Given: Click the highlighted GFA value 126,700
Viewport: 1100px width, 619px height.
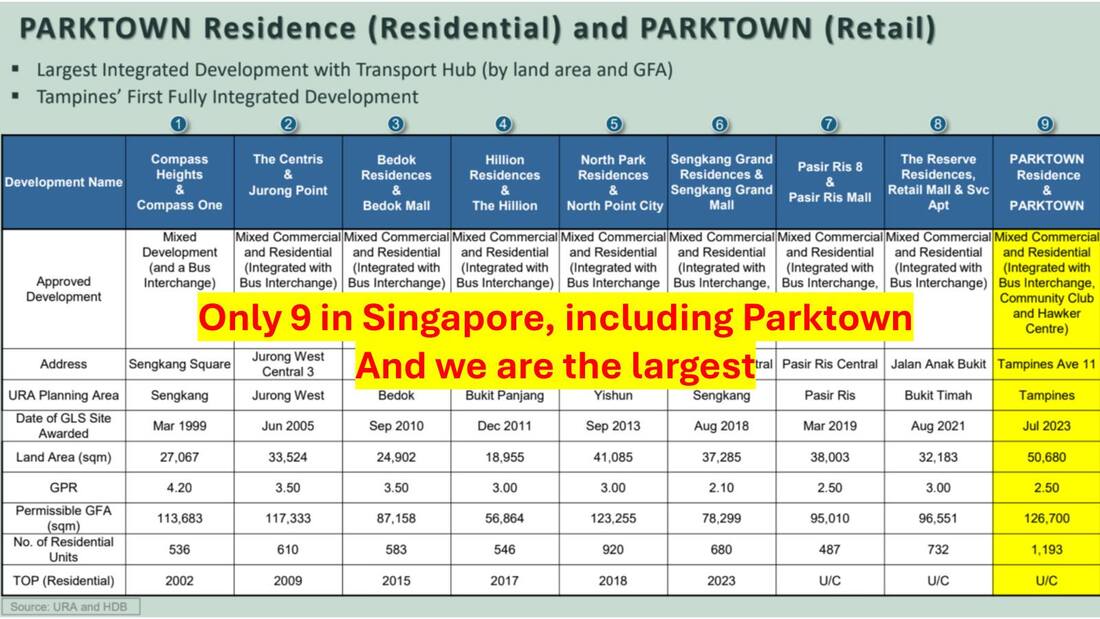Looking at the screenshot, I should [1047, 519].
